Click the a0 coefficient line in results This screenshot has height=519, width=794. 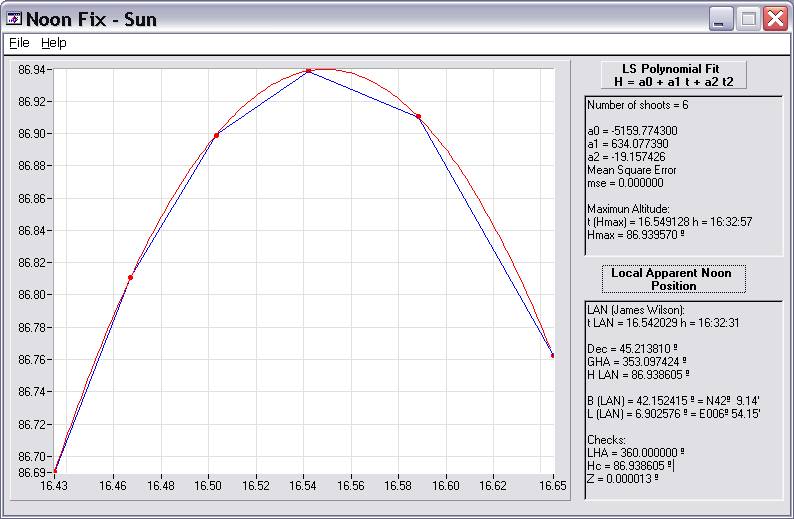point(630,131)
